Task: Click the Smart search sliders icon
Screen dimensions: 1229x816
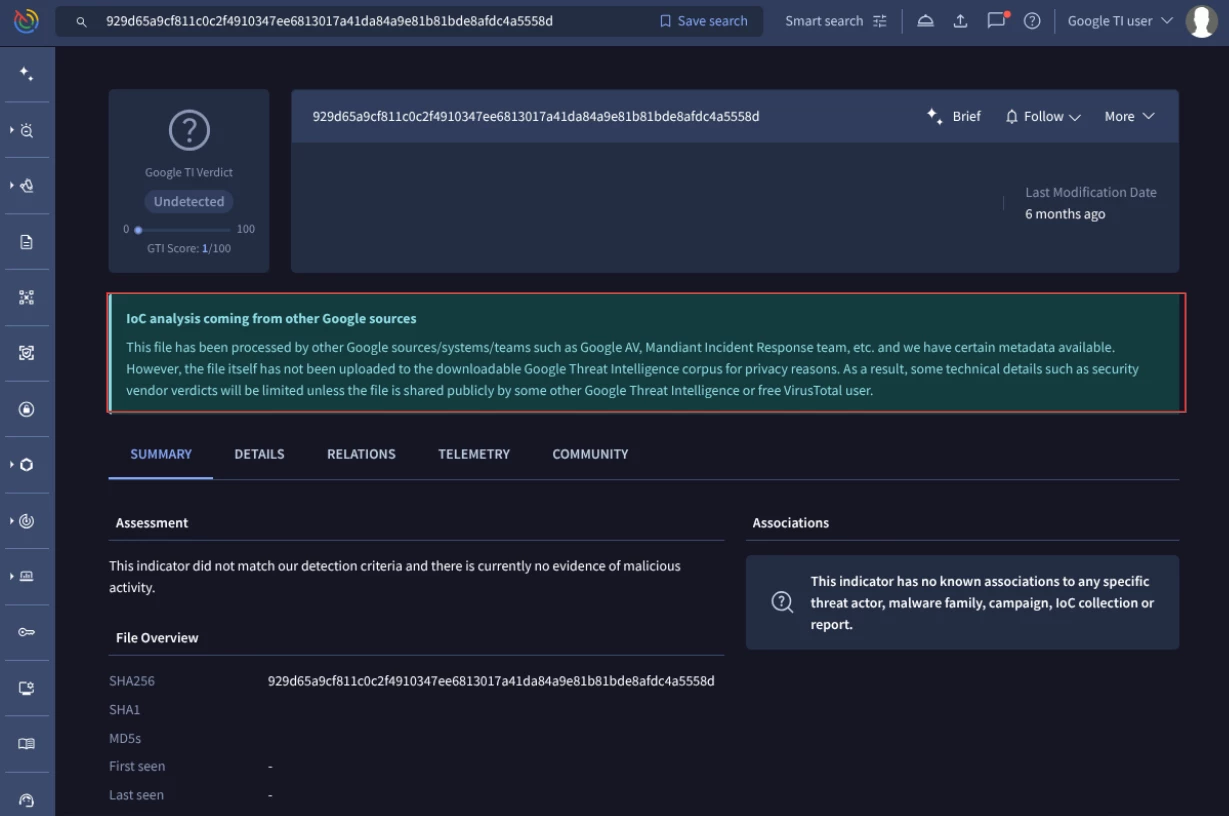Action: [x=880, y=21]
